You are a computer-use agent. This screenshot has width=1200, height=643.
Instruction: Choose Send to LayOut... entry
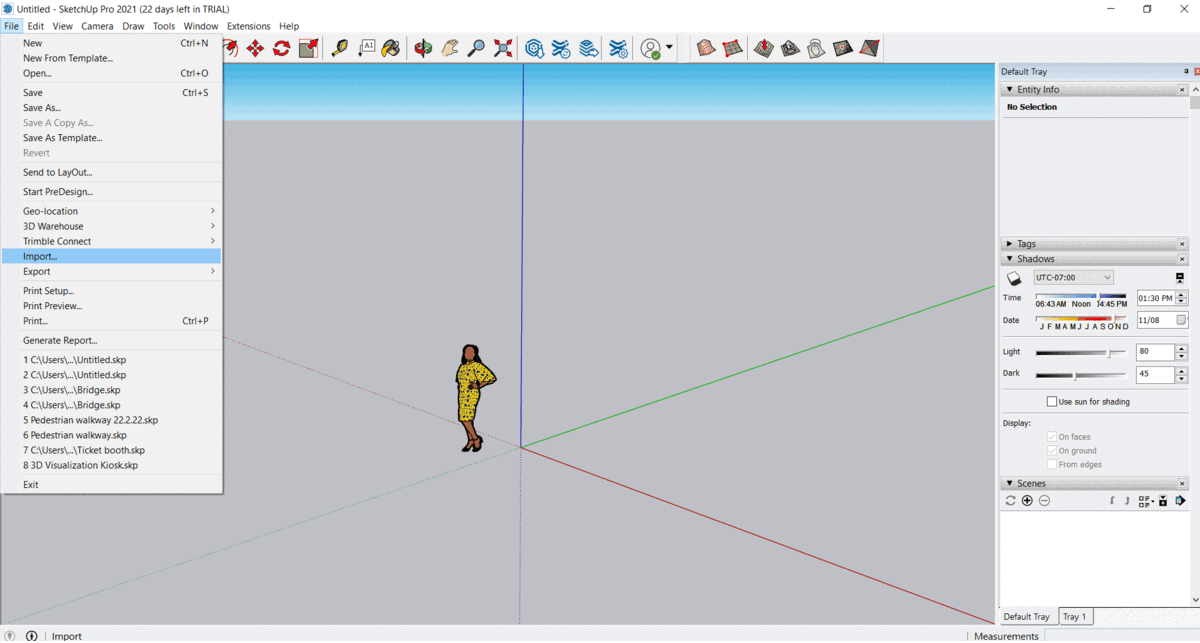[111, 172]
